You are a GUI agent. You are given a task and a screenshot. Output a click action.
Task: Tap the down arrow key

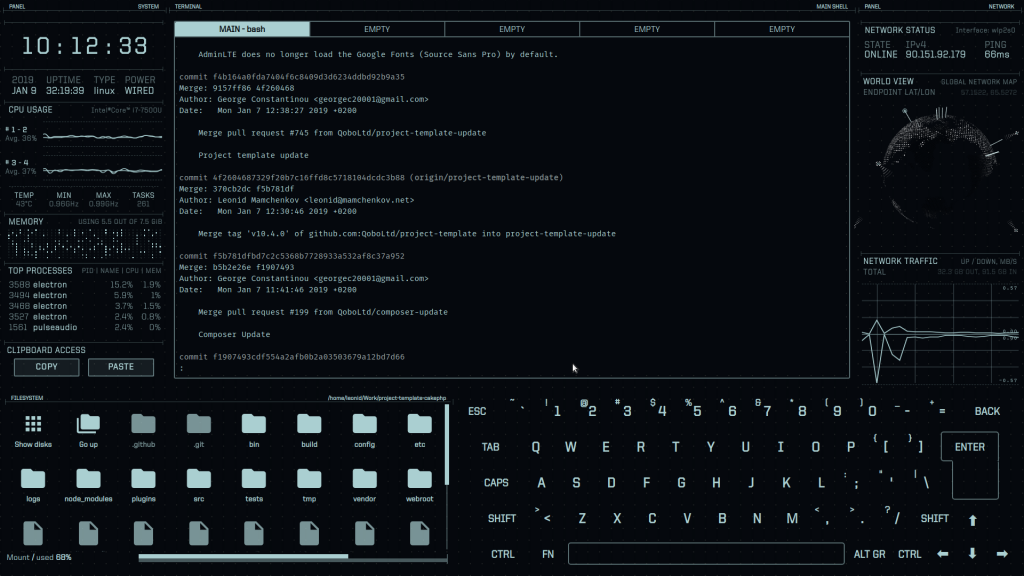point(972,554)
